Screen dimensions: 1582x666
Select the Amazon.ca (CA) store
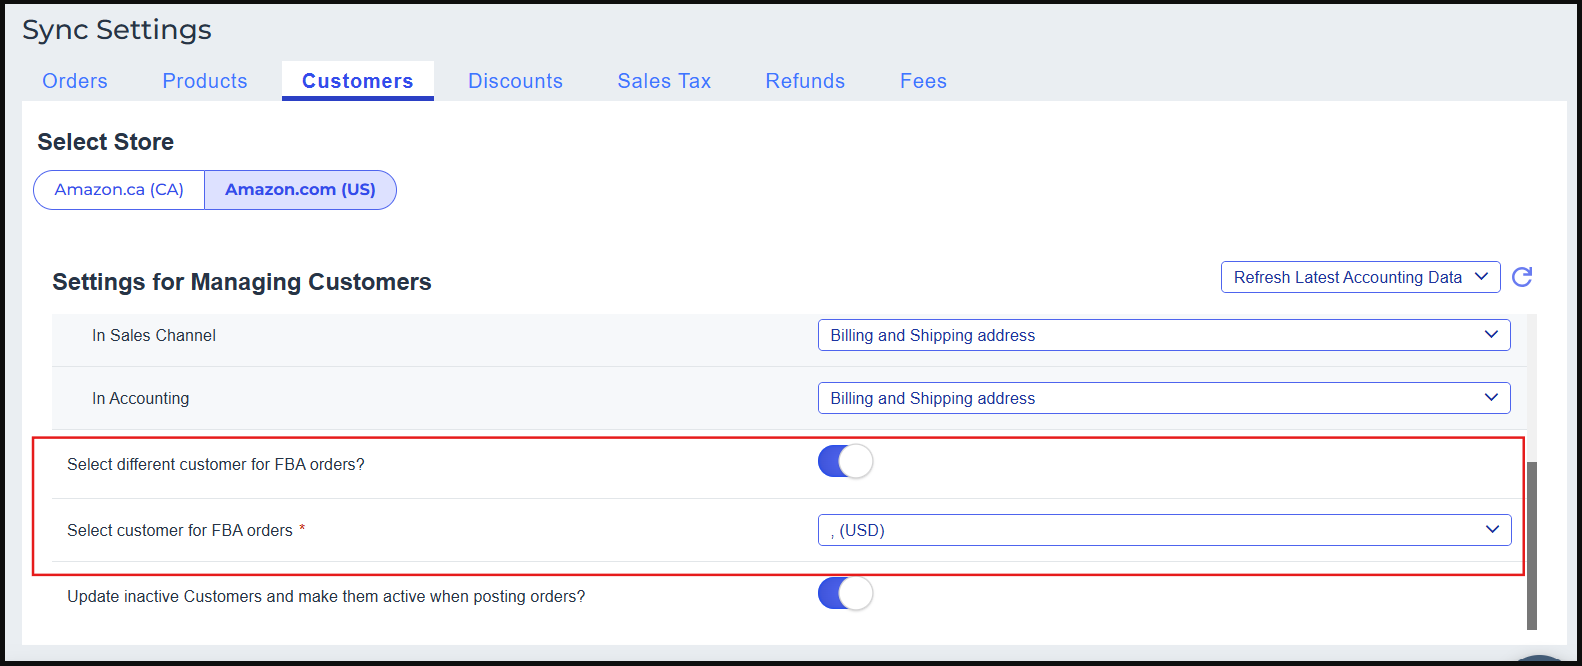(119, 190)
